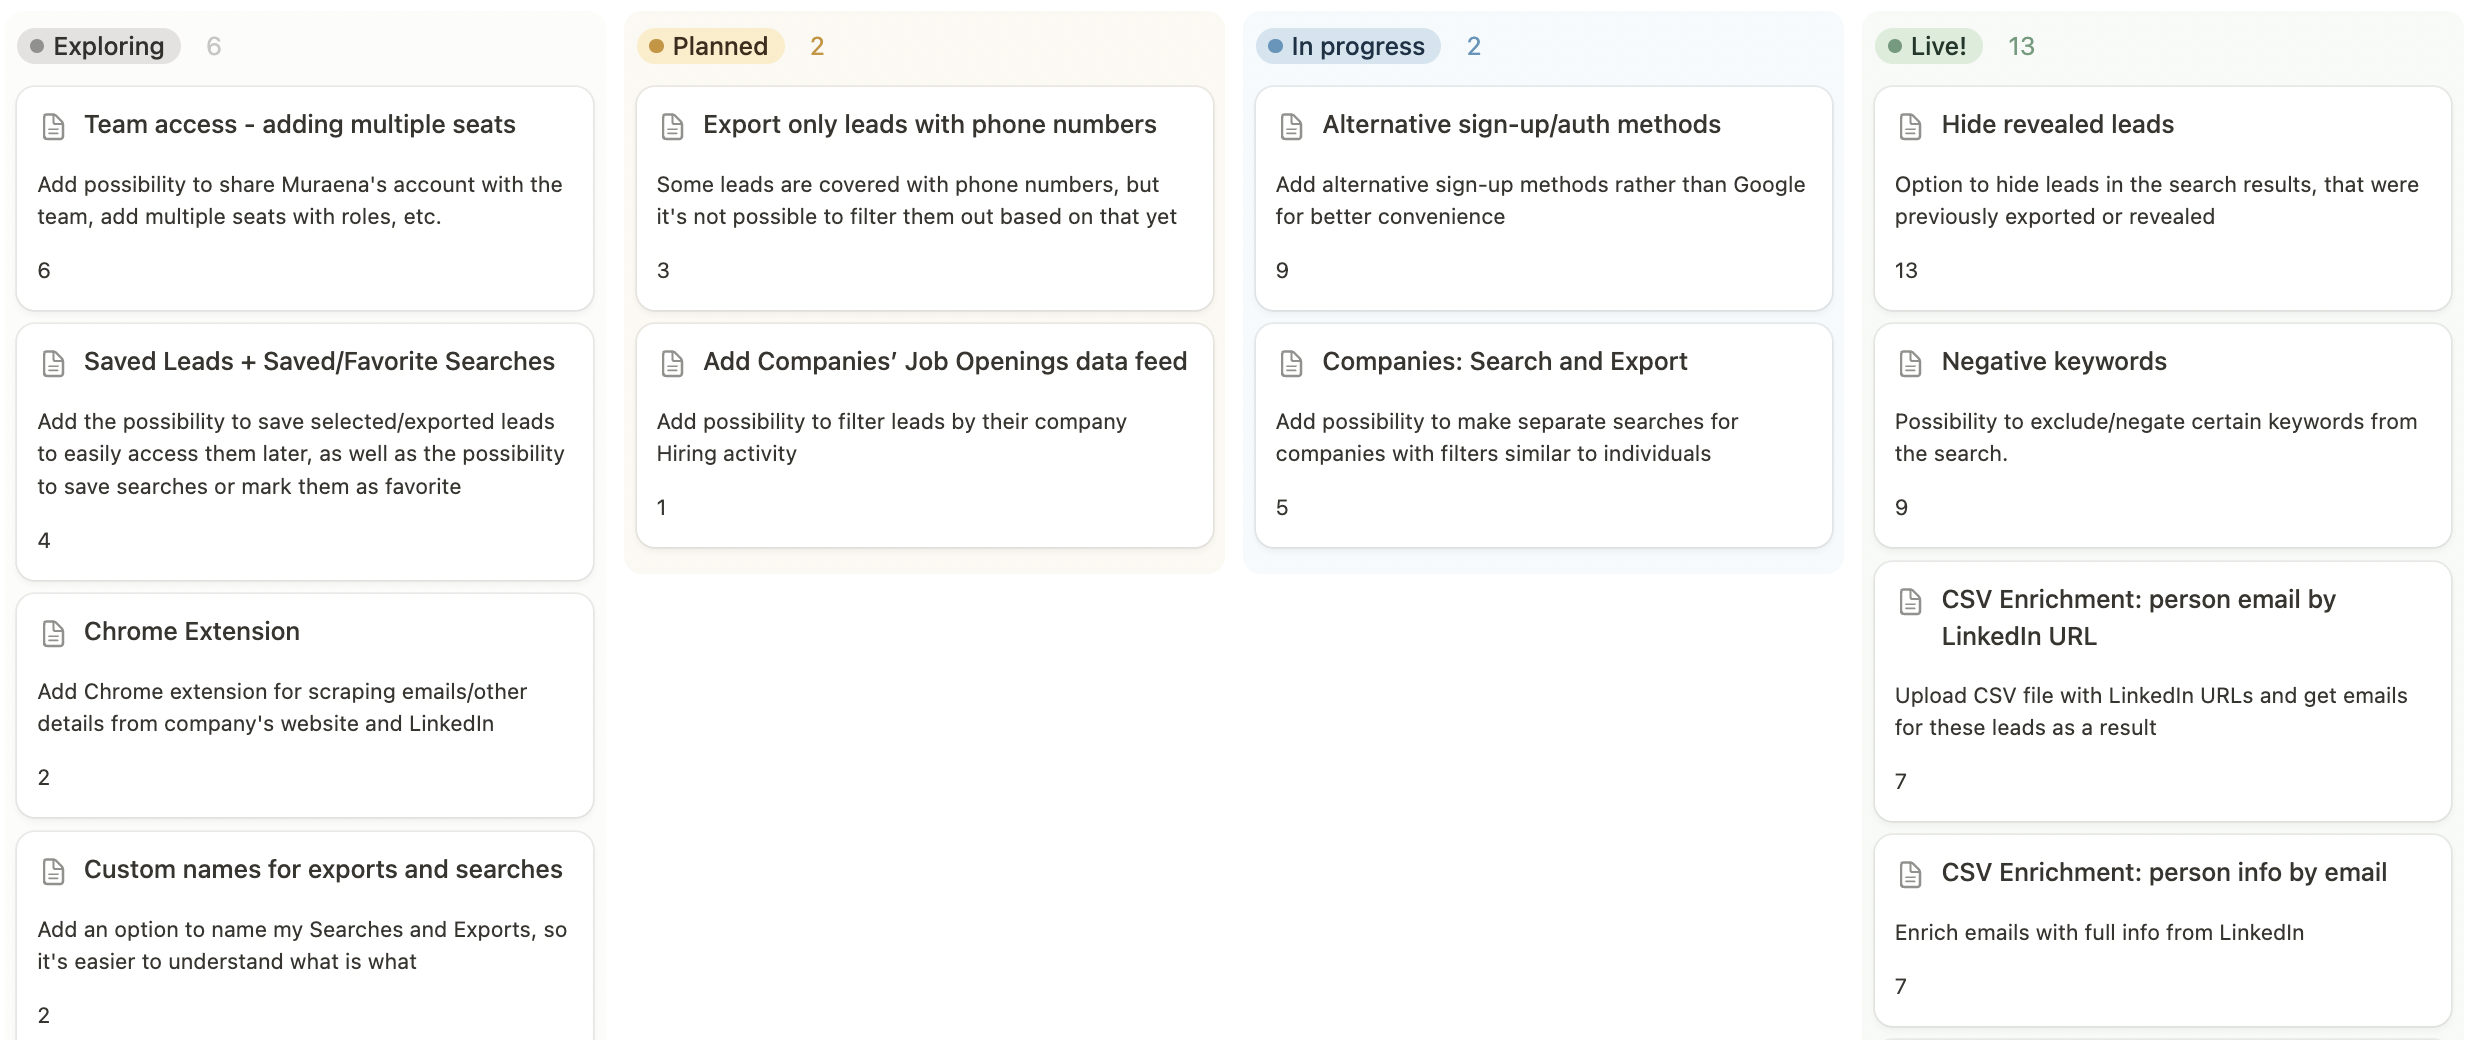Viewport: 2474px width, 1040px height.
Task: Open Saved Leads + Saved/Favorite Searches card
Action: tap(319, 362)
